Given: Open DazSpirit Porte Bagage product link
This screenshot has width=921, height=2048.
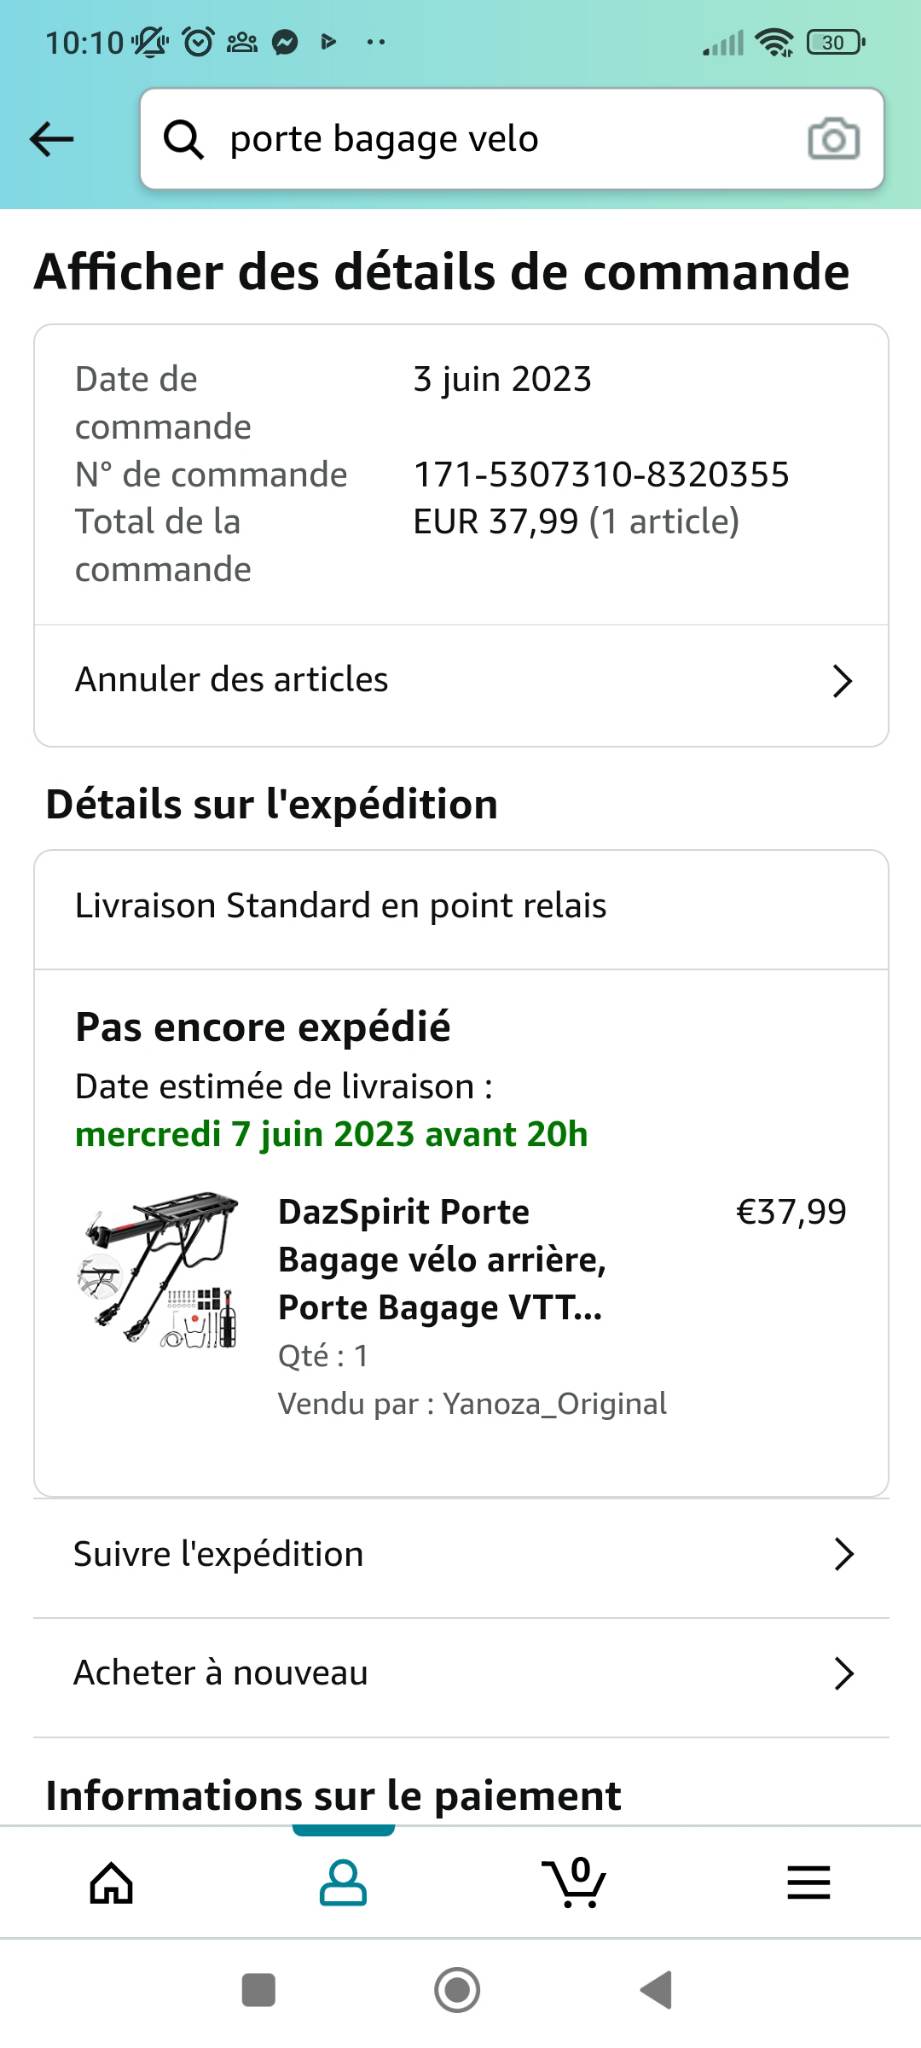Looking at the screenshot, I should 442,1259.
